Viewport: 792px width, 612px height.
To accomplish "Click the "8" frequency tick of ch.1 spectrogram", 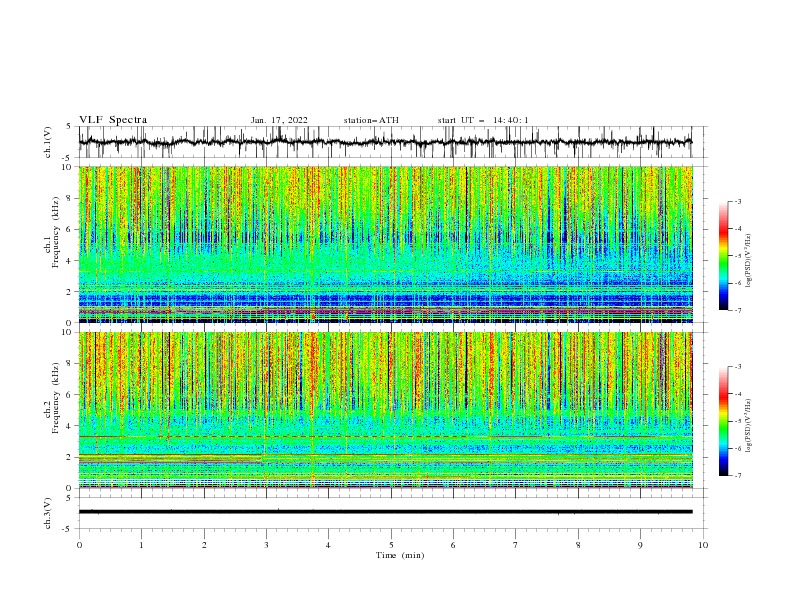I will [x=69, y=198].
